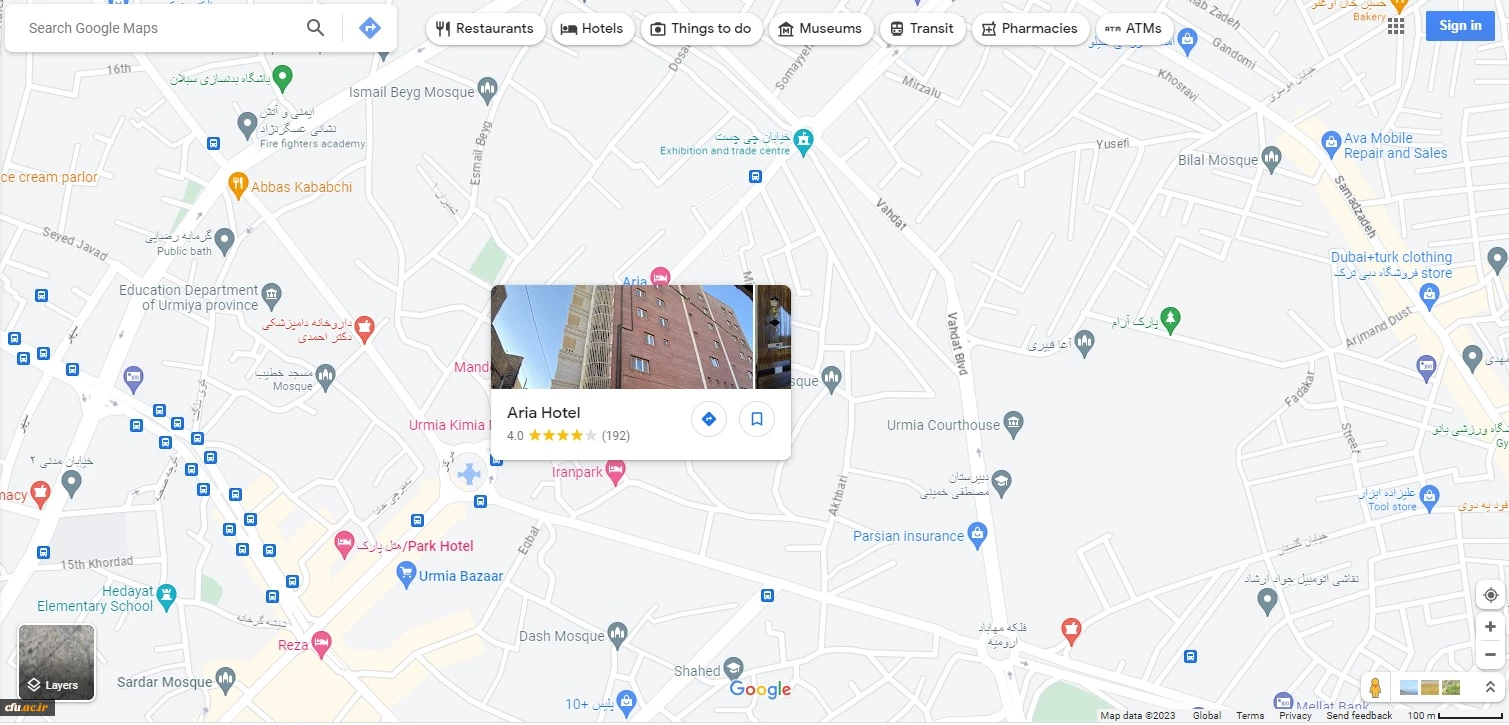The height and width of the screenshot is (725, 1509).
Task: Click the search magnifier icon
Action: coord(315,28)
